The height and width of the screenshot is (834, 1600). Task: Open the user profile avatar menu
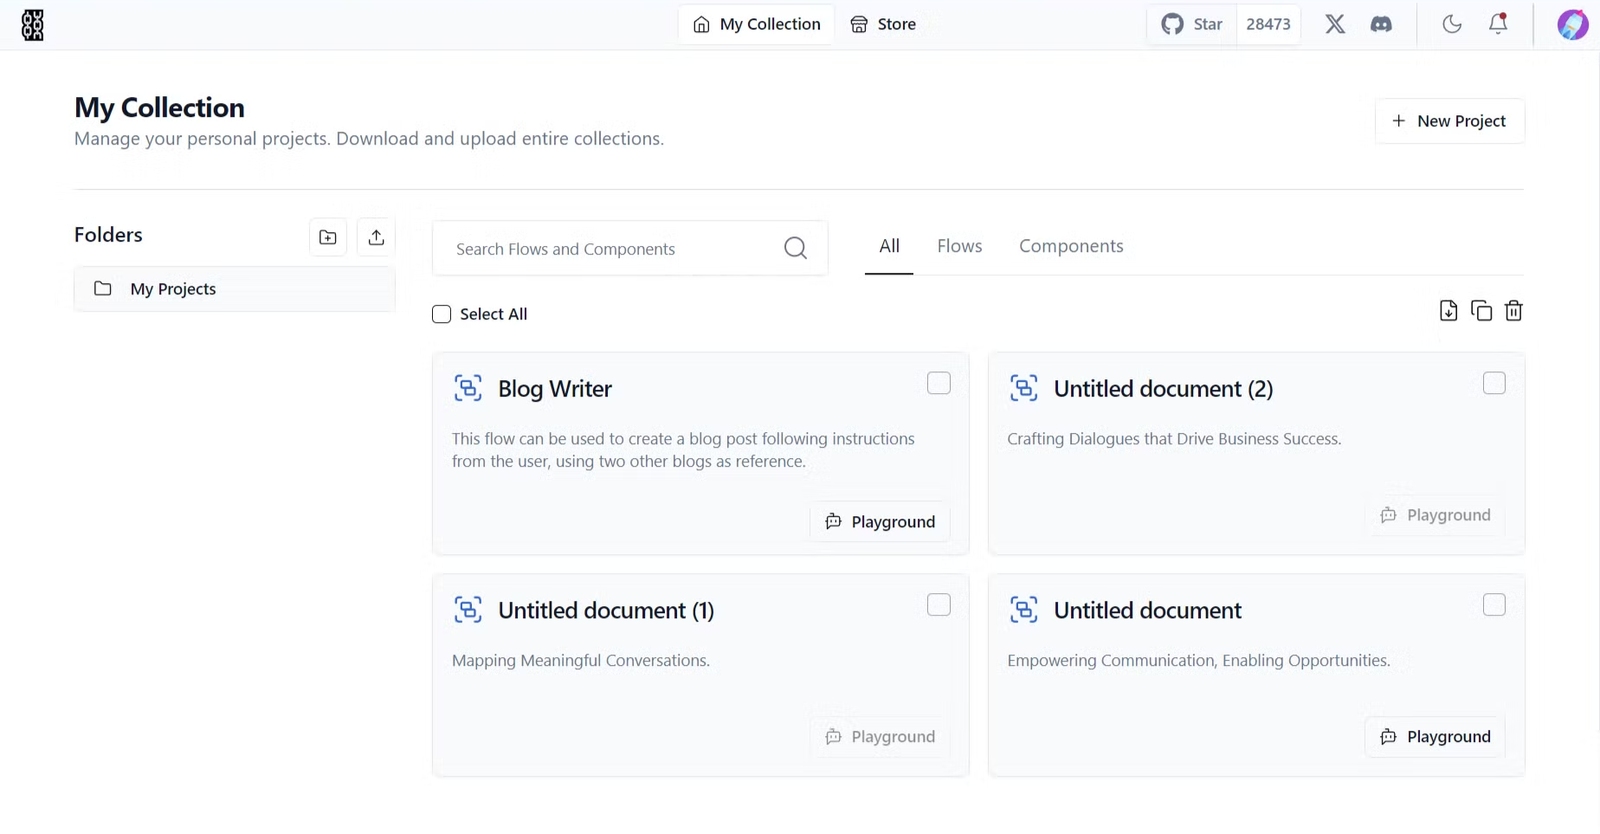(1572, 24)
